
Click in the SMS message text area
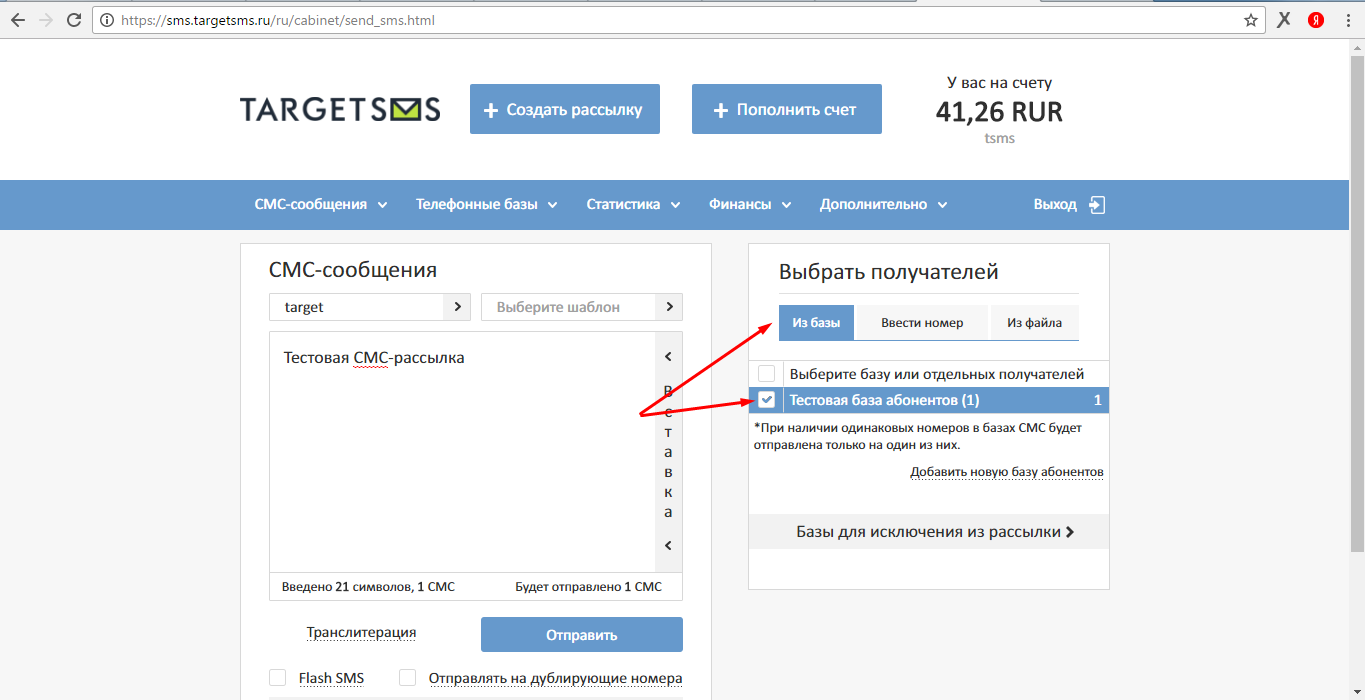[462, 452]
